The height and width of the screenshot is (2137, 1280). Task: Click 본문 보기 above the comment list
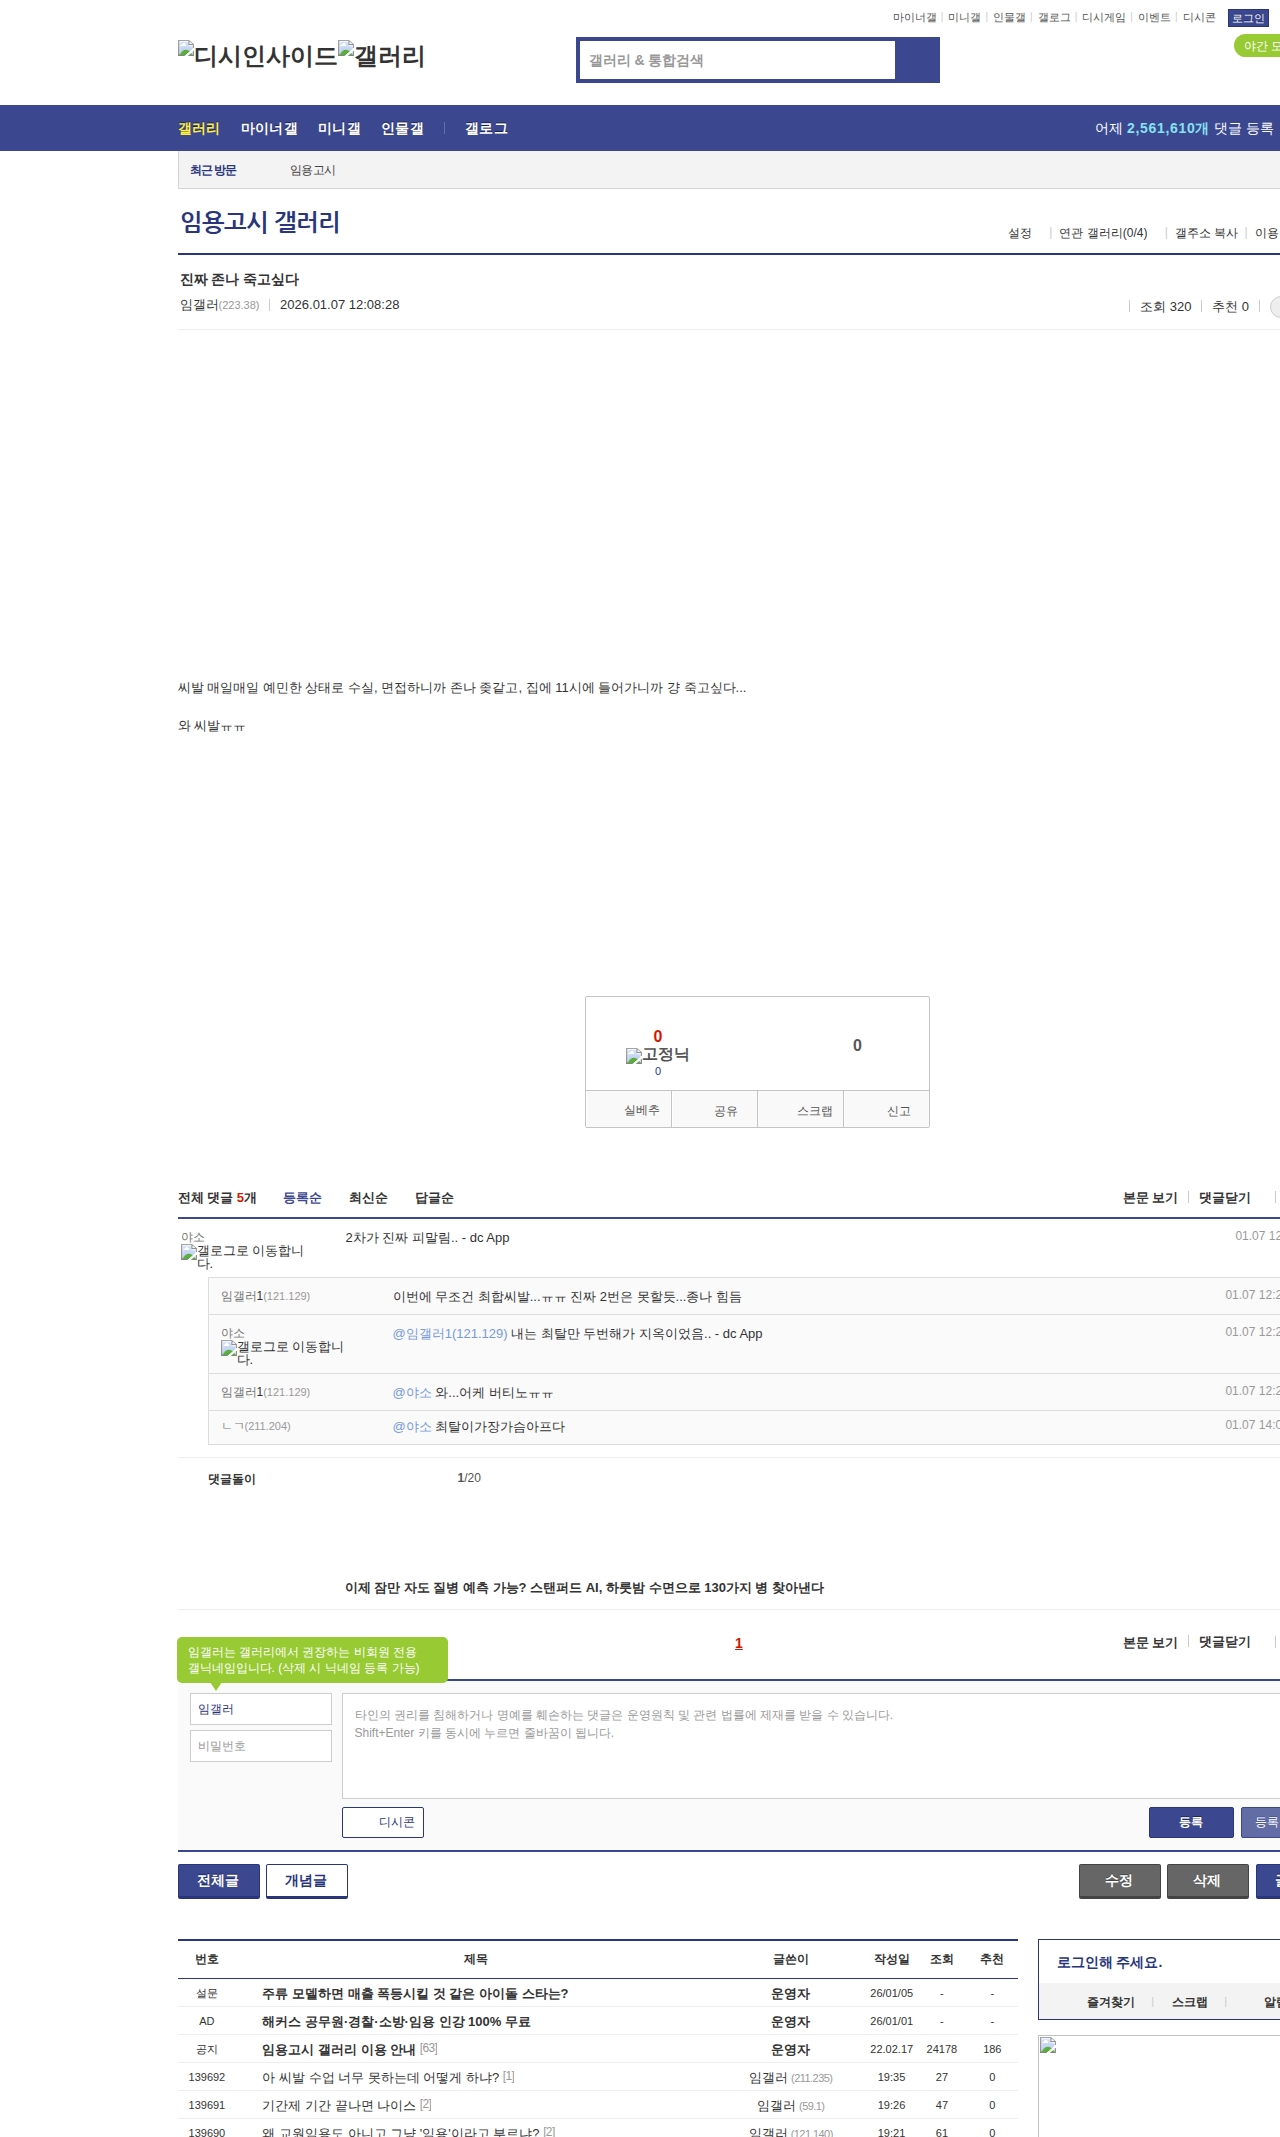(x=1150, y=1198)
